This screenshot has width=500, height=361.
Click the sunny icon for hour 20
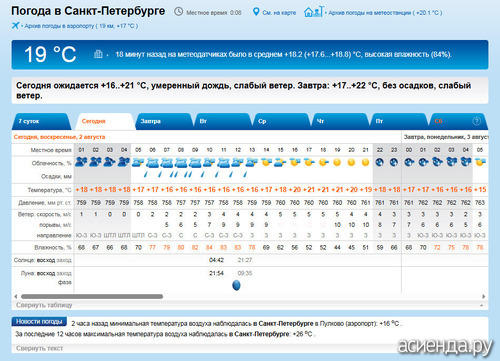click(351, 162)
